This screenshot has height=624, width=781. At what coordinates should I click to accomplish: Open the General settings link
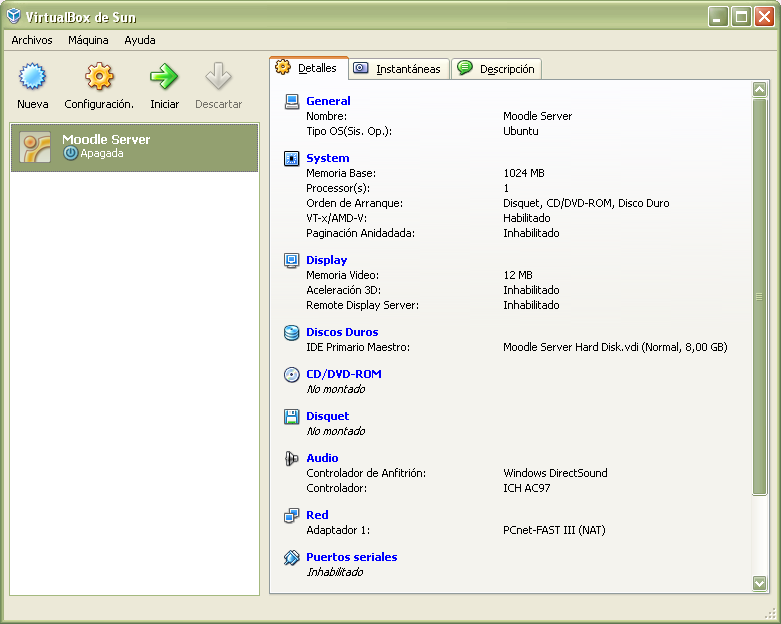[x=328, y=101]
